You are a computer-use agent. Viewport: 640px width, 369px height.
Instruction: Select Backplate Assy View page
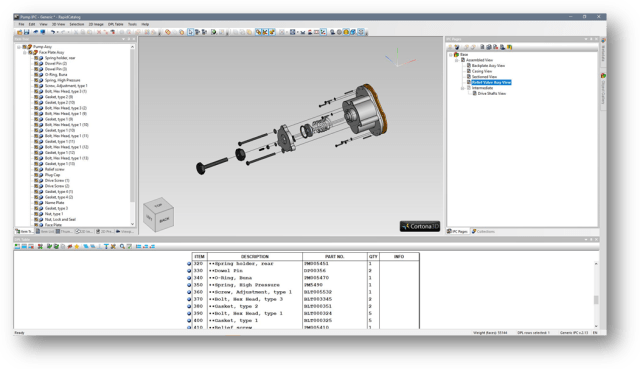(x=488, y=66)
